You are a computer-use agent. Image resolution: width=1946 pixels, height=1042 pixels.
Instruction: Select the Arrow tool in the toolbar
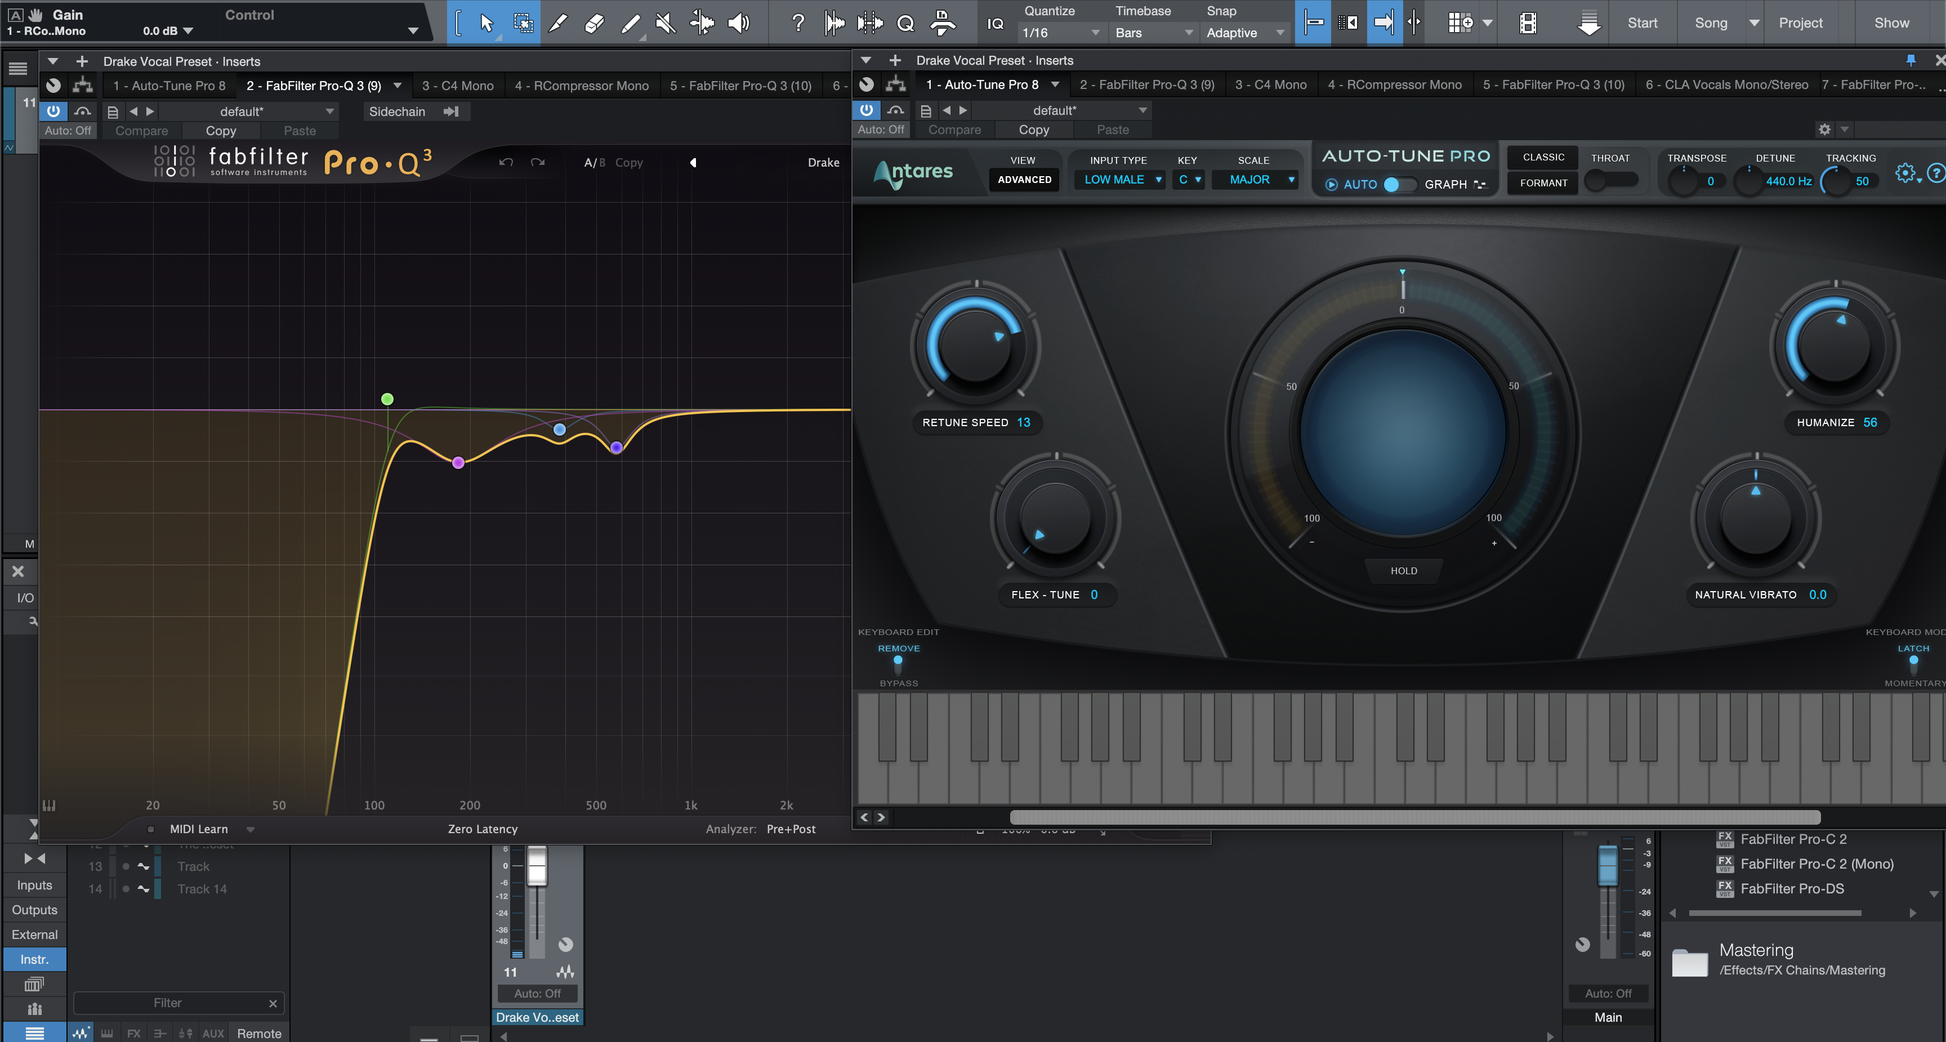[486, 23]
